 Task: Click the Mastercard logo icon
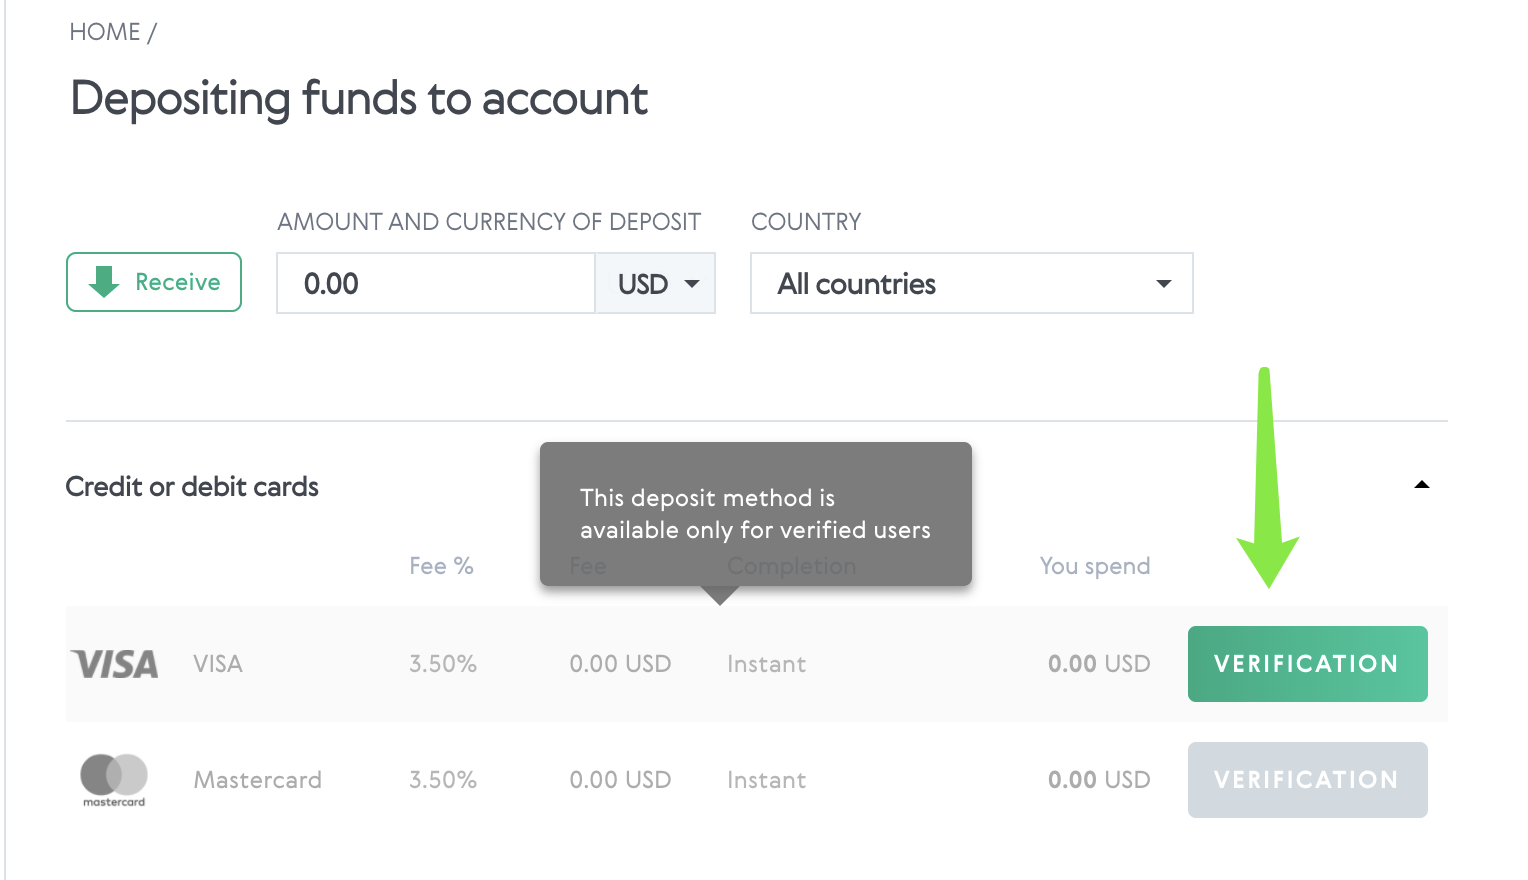[x=114, y=779]
